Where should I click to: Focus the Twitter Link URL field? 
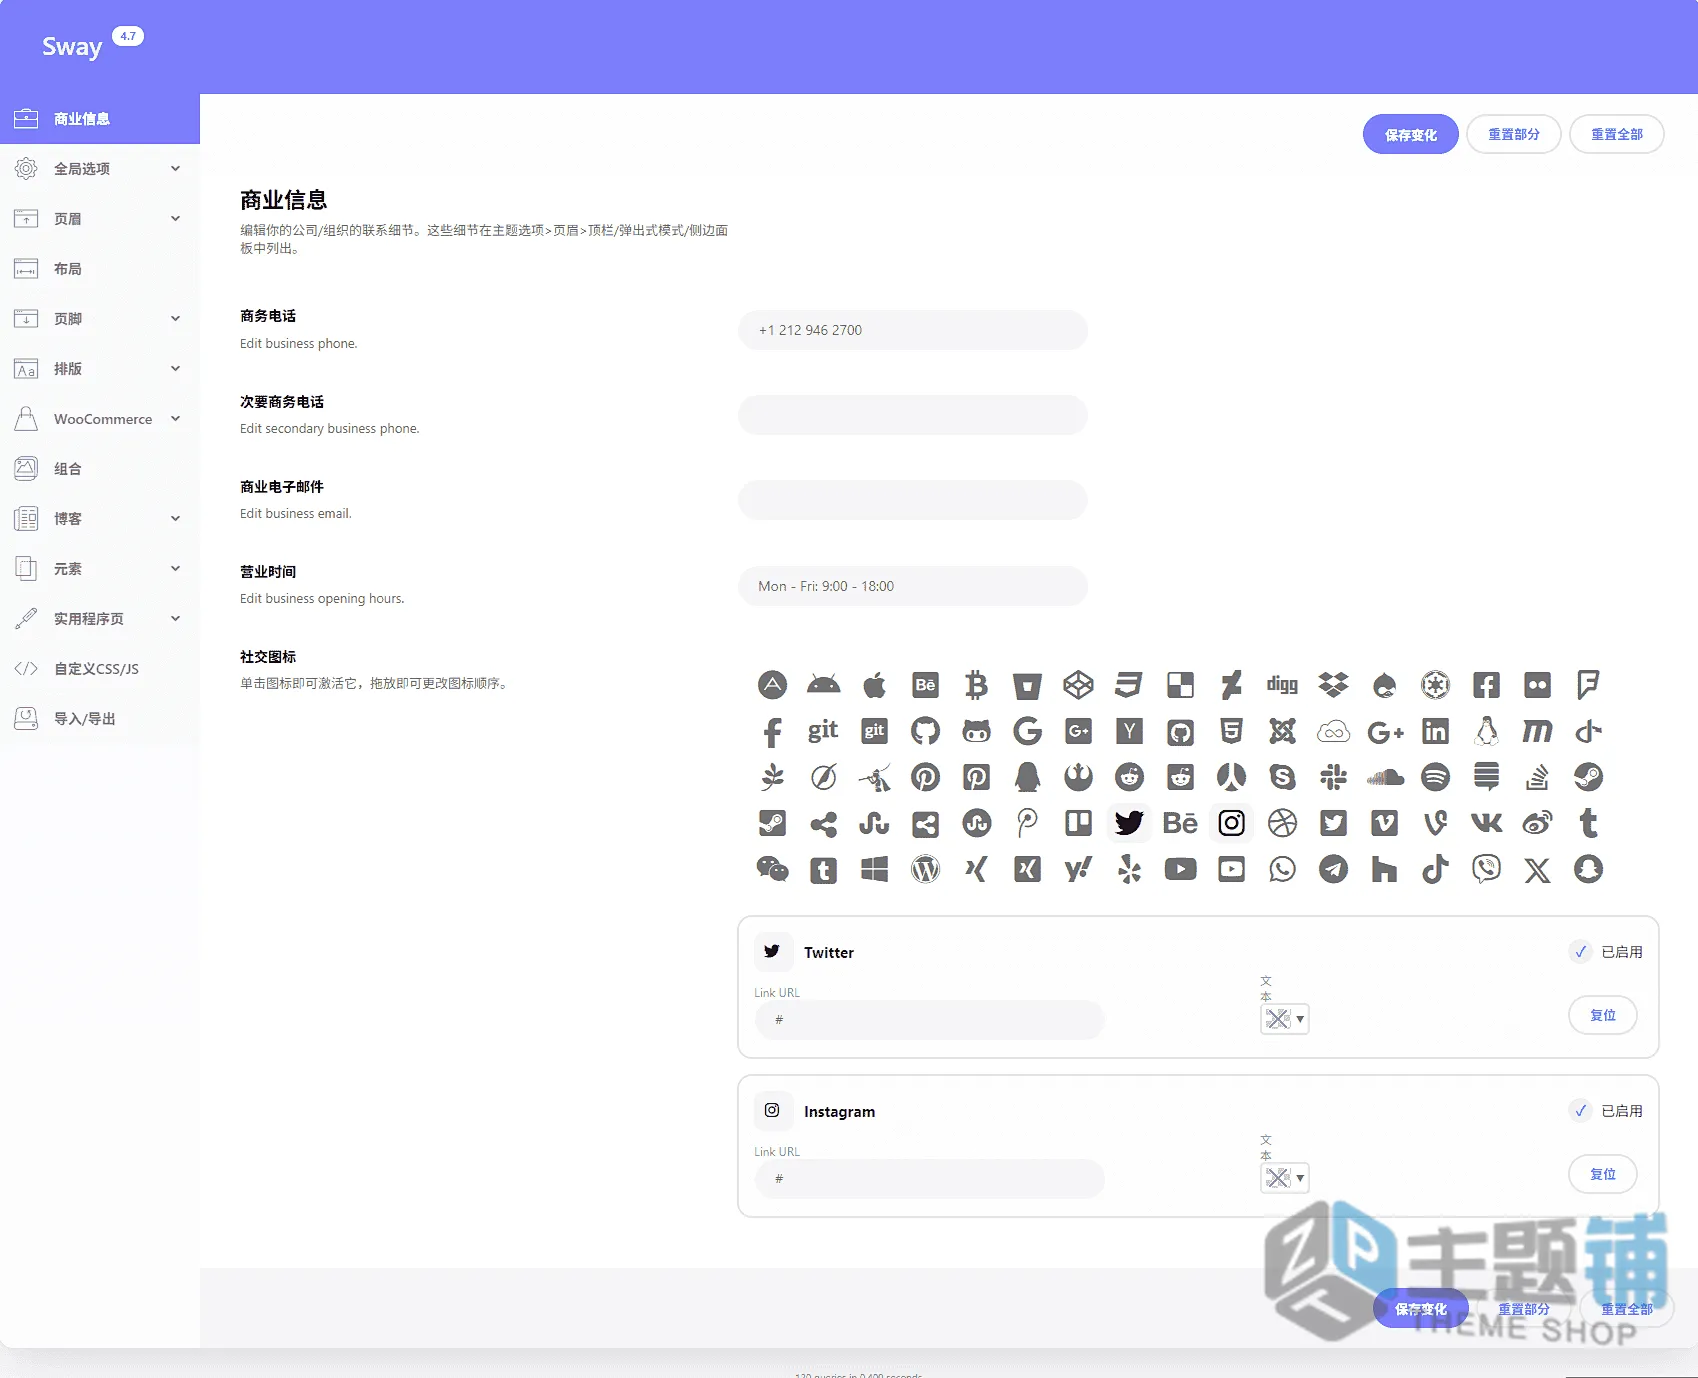click(929, 1020)
